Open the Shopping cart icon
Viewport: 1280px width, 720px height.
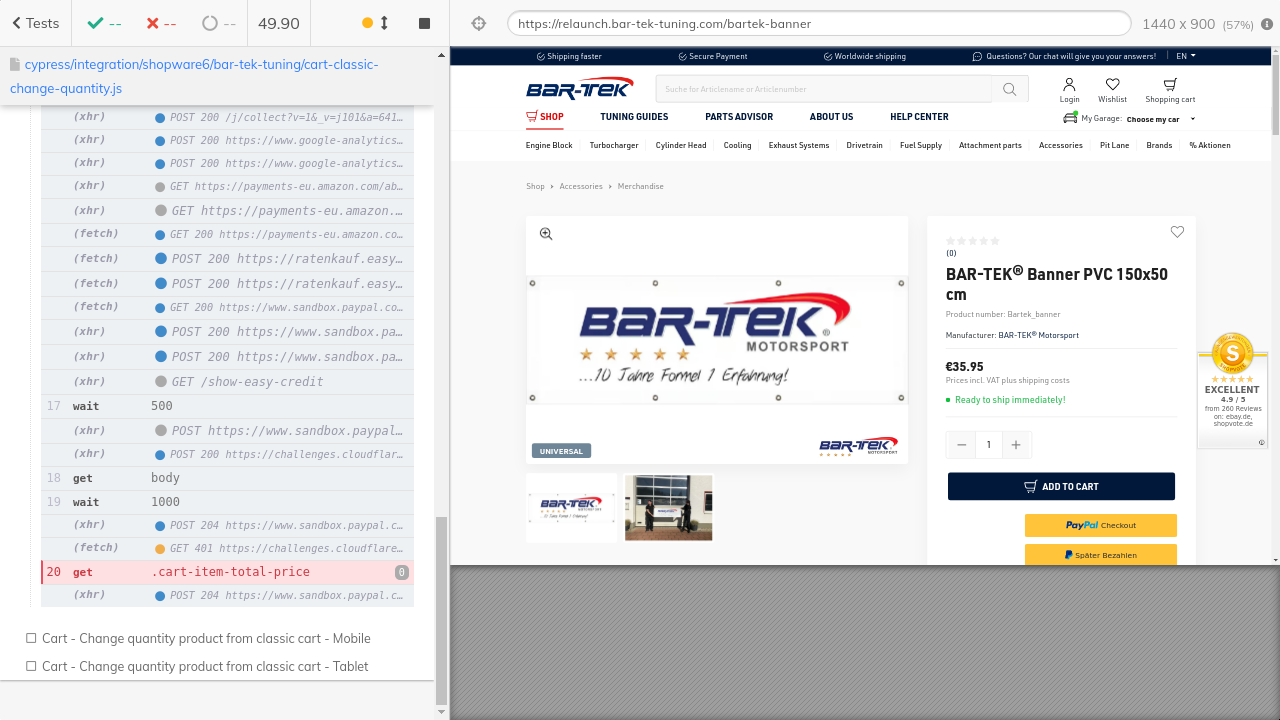[1170, 86]
